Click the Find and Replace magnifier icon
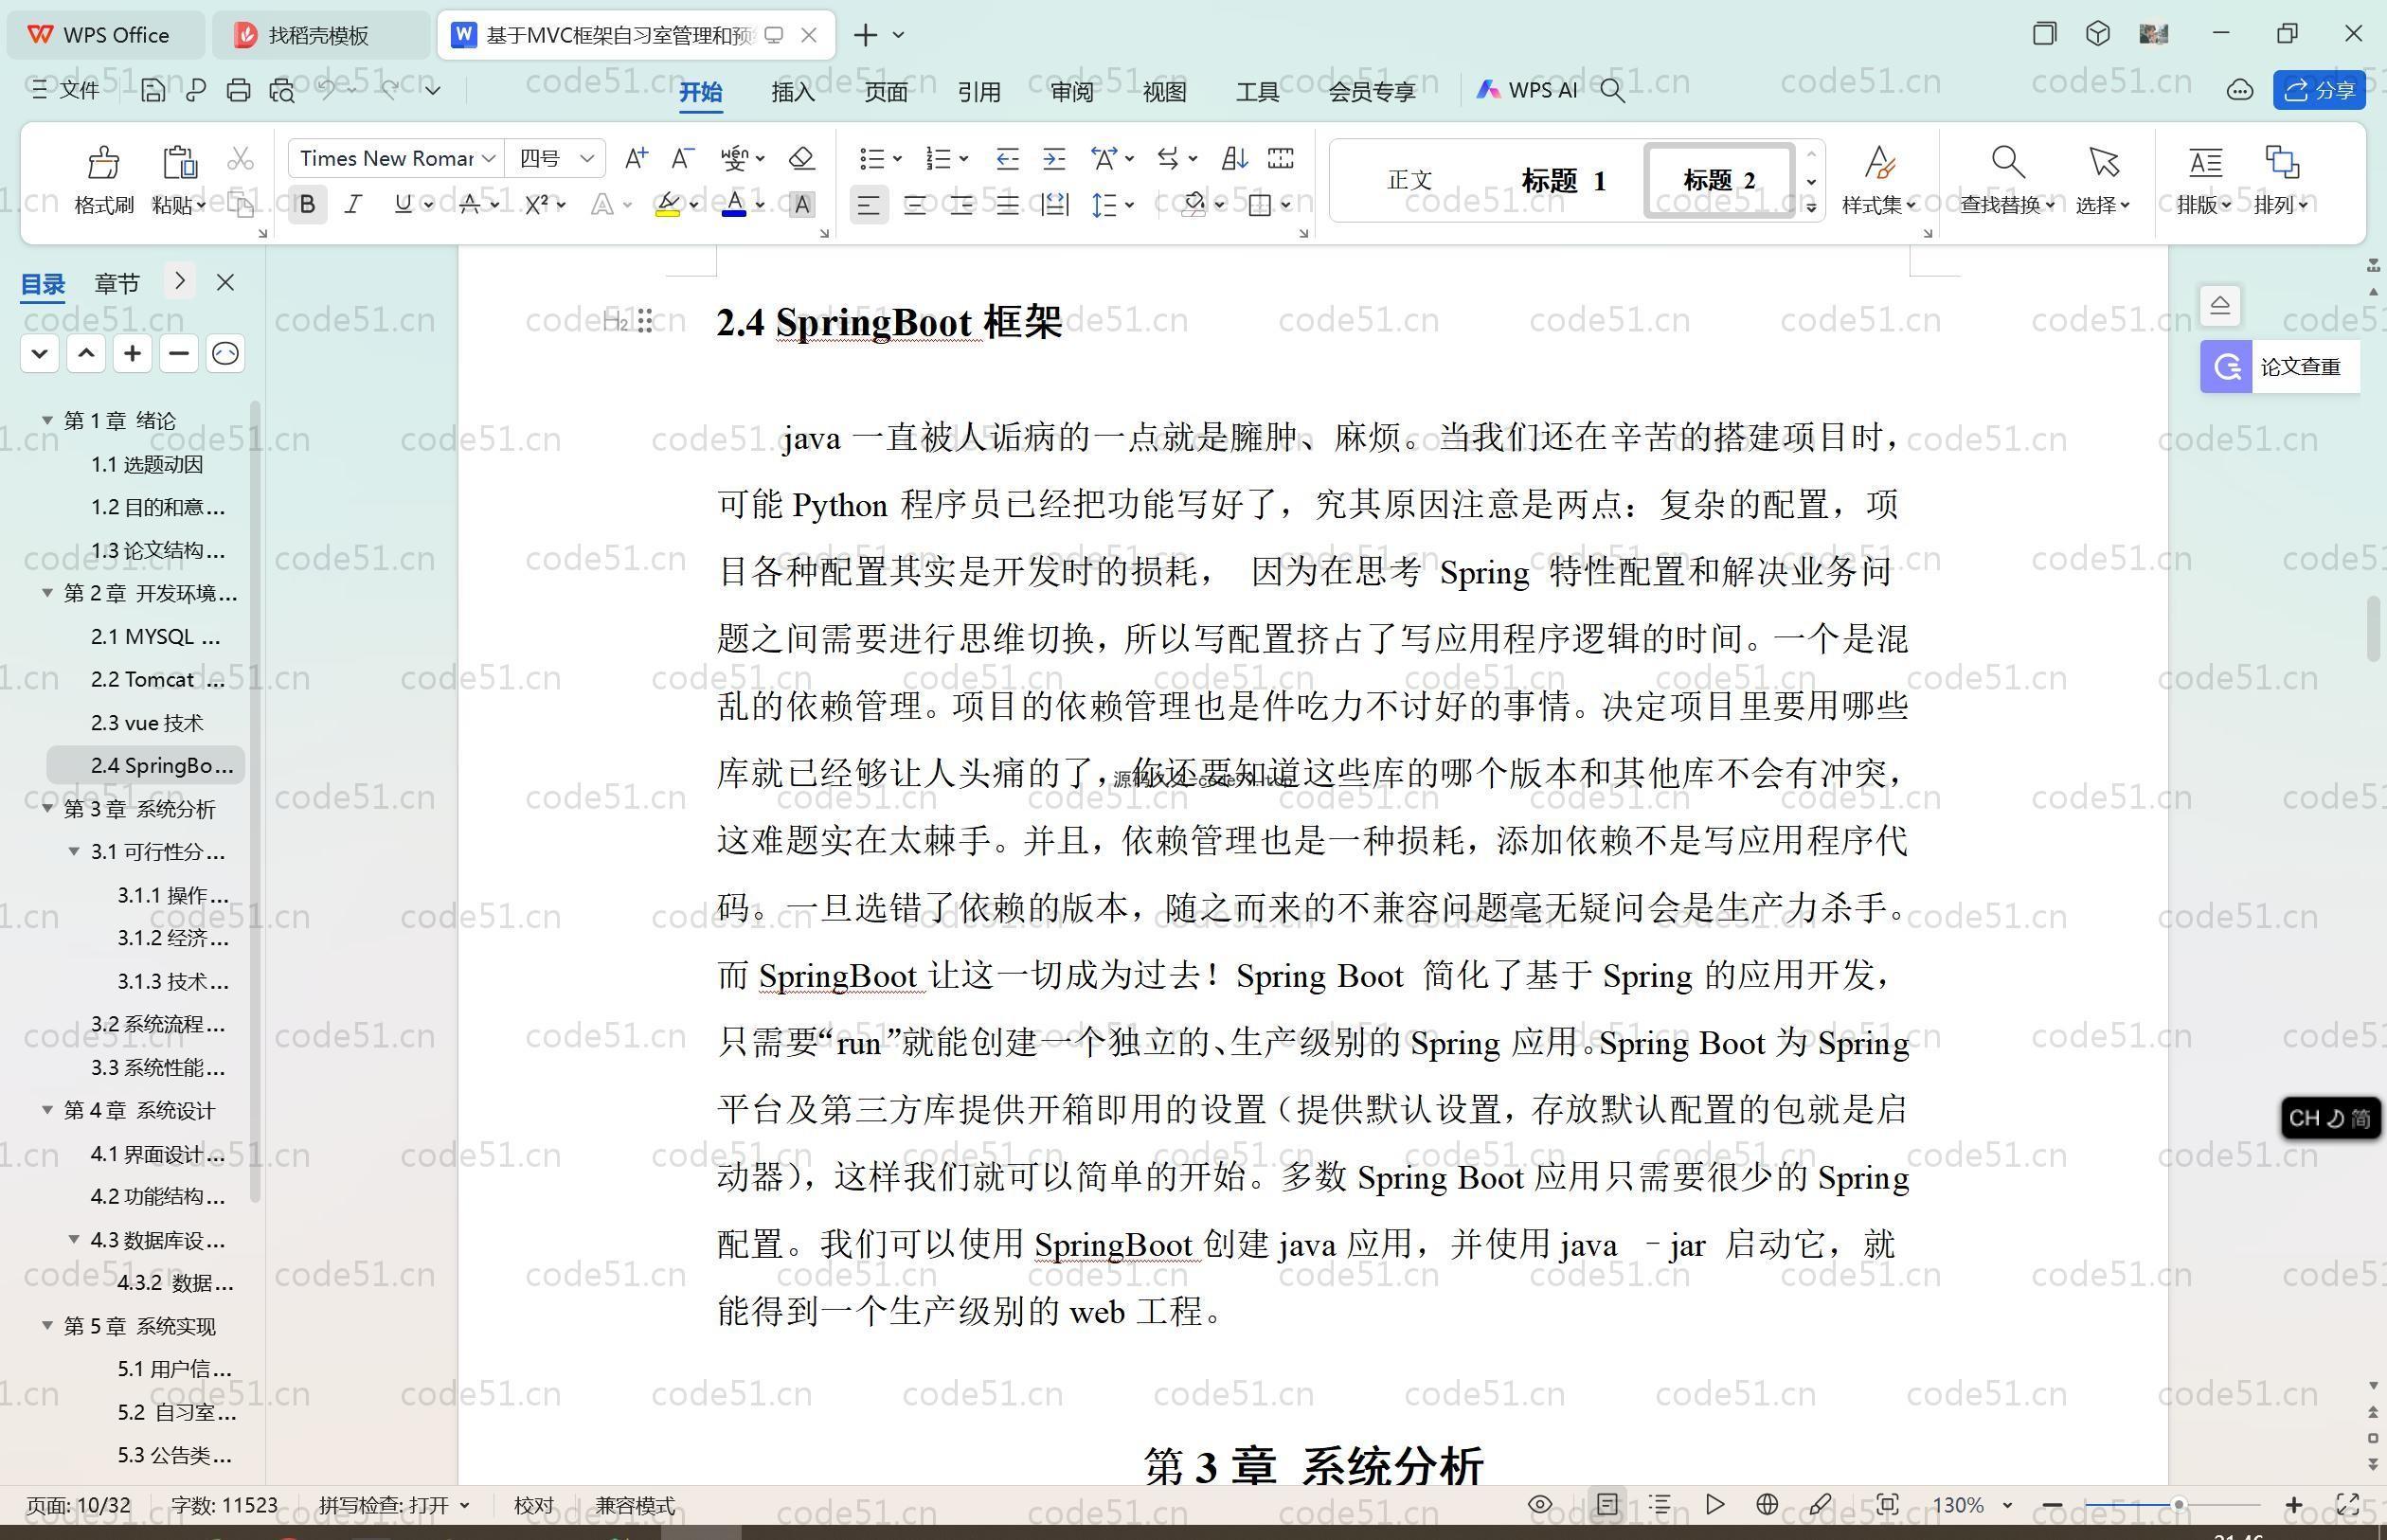Image resolution: width=2387 pixels, height=1540 pixels. click(2007, 161)
